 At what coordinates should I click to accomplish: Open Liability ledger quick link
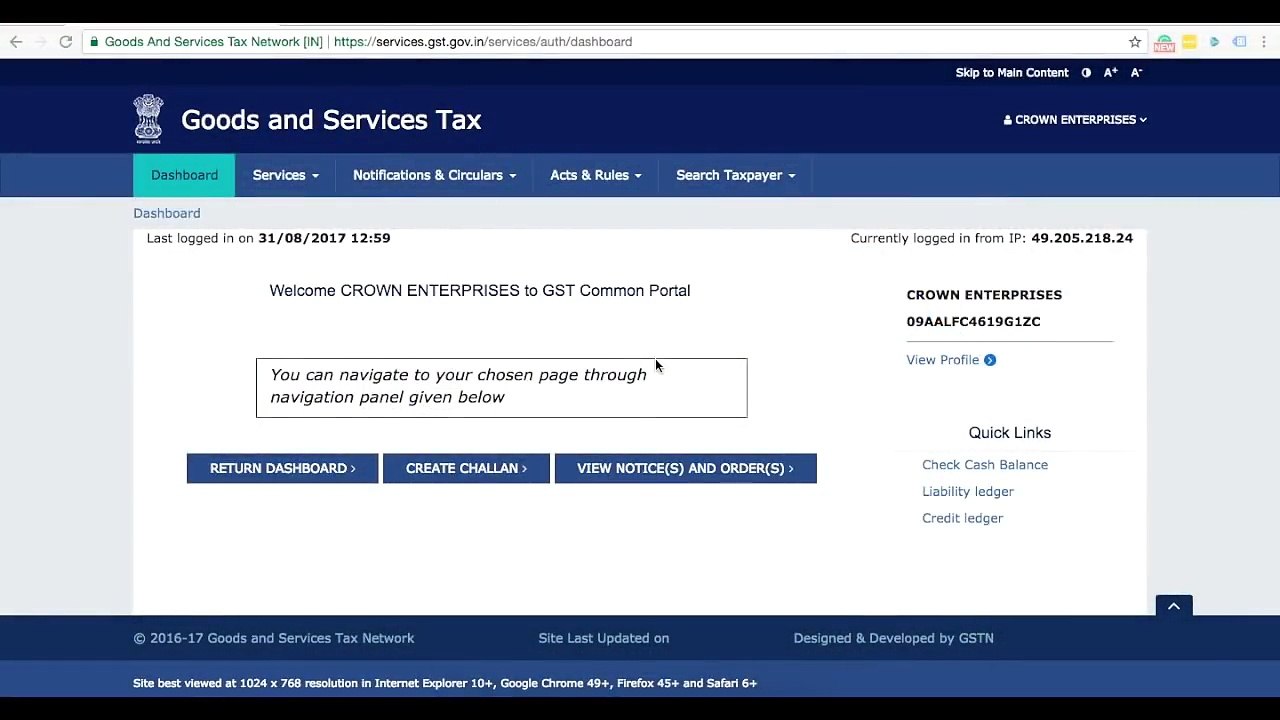tap(968, 492)
